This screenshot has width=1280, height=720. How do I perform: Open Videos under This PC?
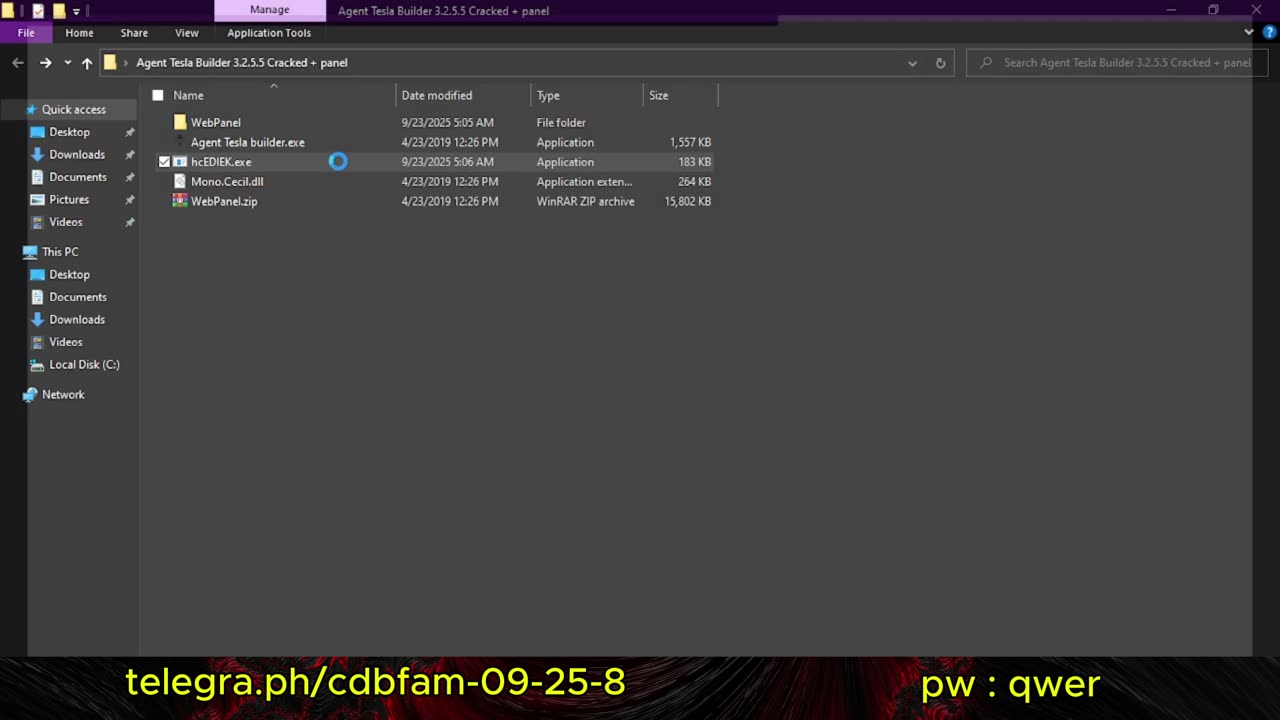pyautogui.click(x=66, y=342)
